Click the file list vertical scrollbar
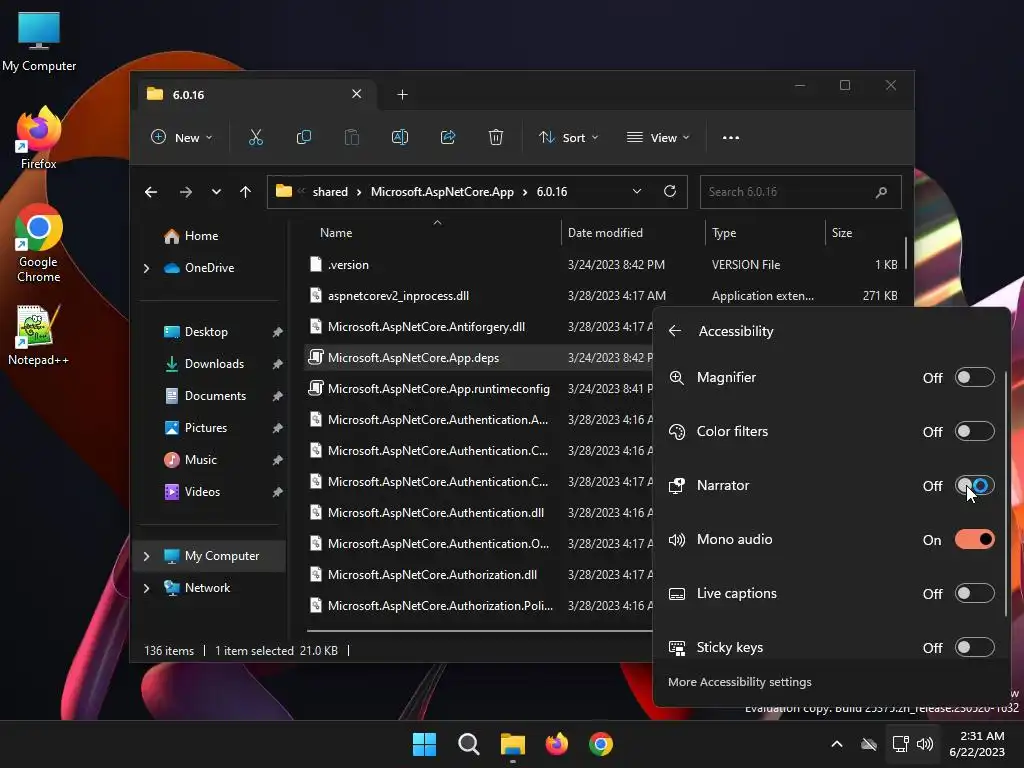 point(906,253)
